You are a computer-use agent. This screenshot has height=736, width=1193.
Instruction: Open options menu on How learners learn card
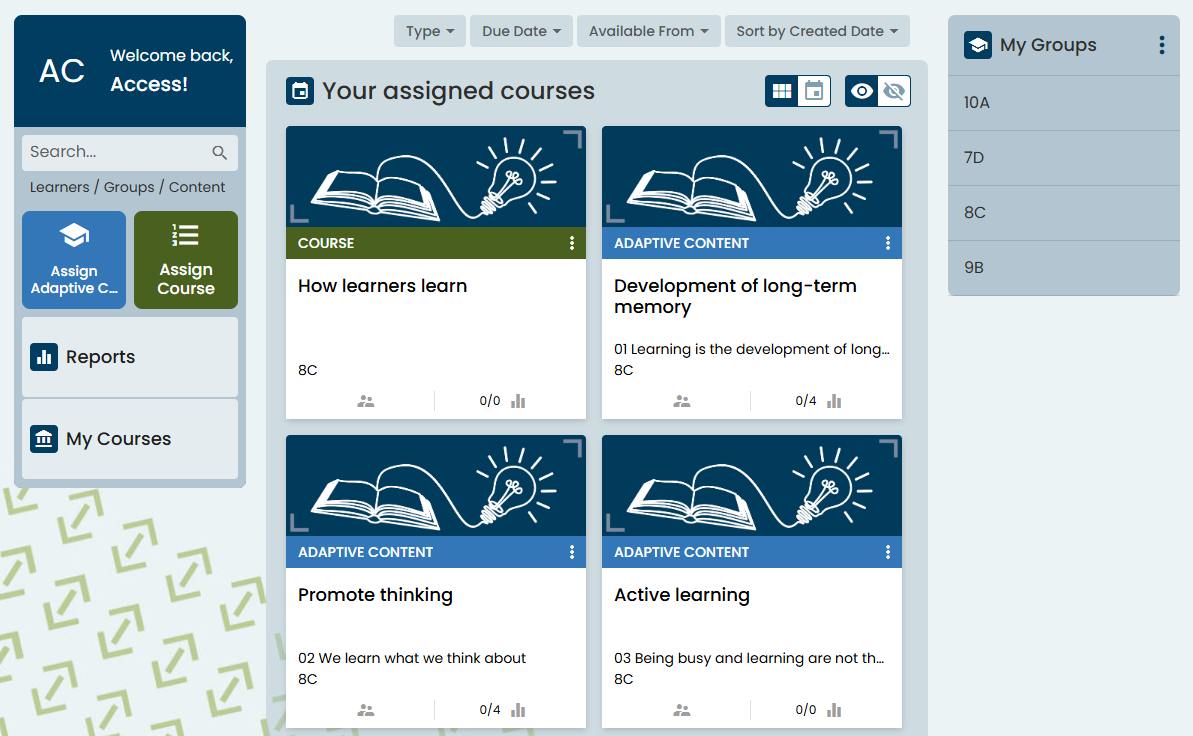pyautogui.click(x=572, y=243)
